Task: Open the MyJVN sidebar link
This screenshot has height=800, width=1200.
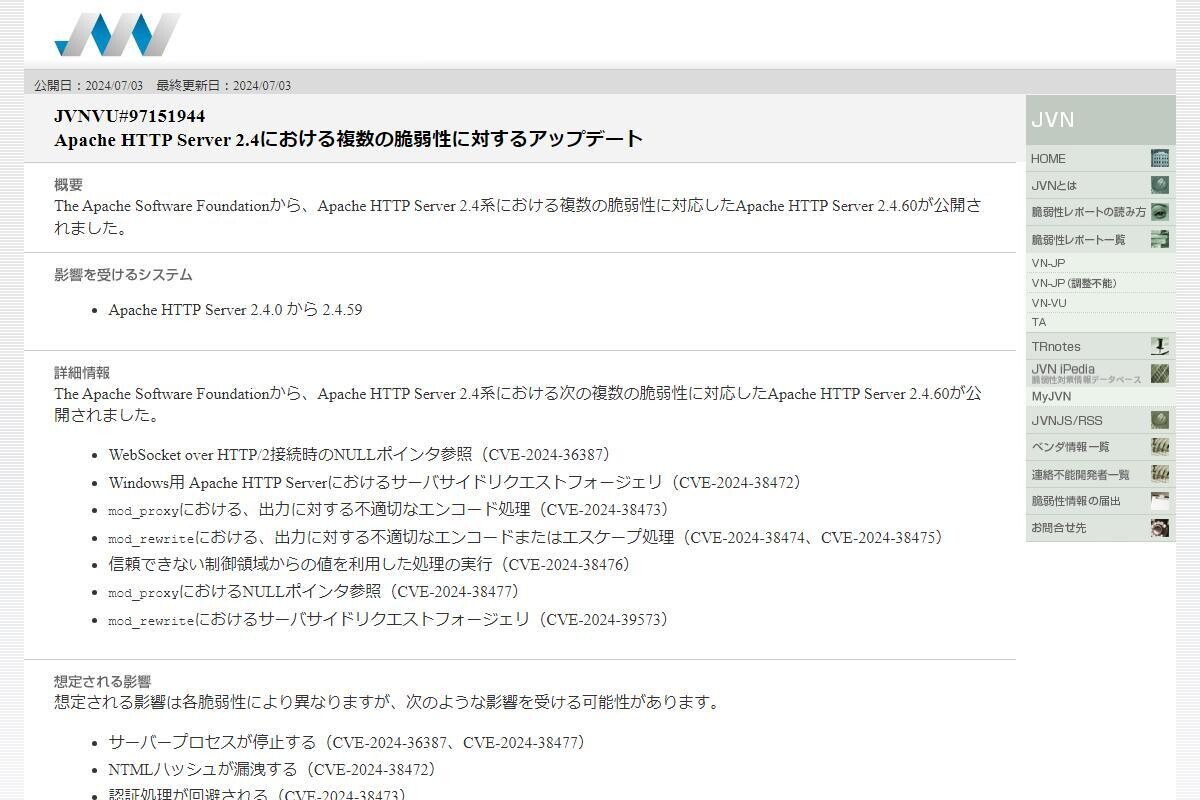Action: 1051,397
